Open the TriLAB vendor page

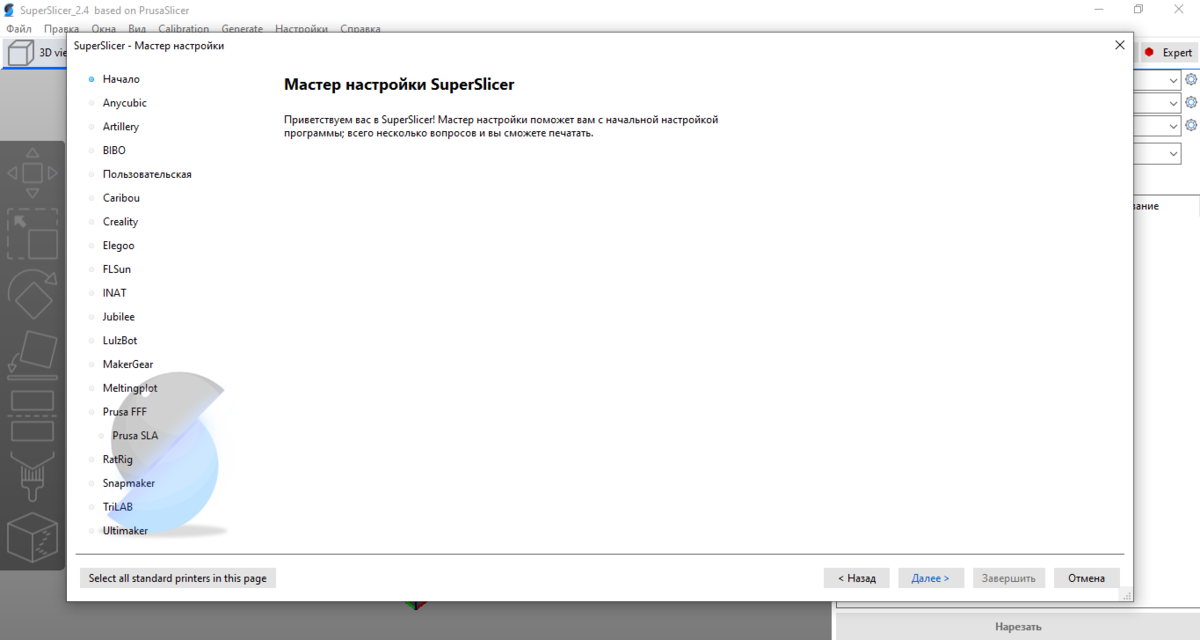(117, 507)
